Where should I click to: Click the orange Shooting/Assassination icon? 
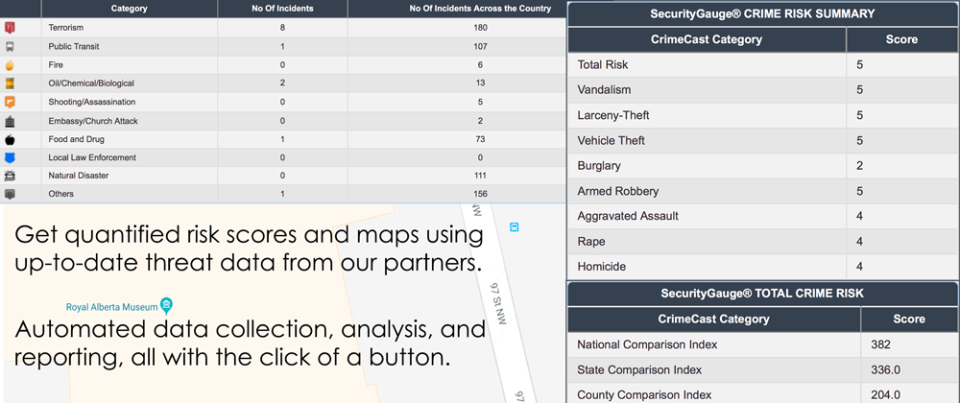pyautogui.click(x=10, y=102)
